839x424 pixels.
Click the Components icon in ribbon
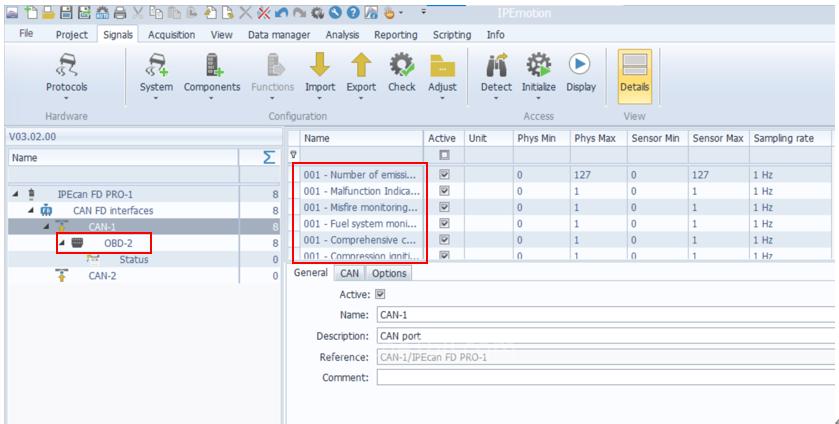click(211, 66)
